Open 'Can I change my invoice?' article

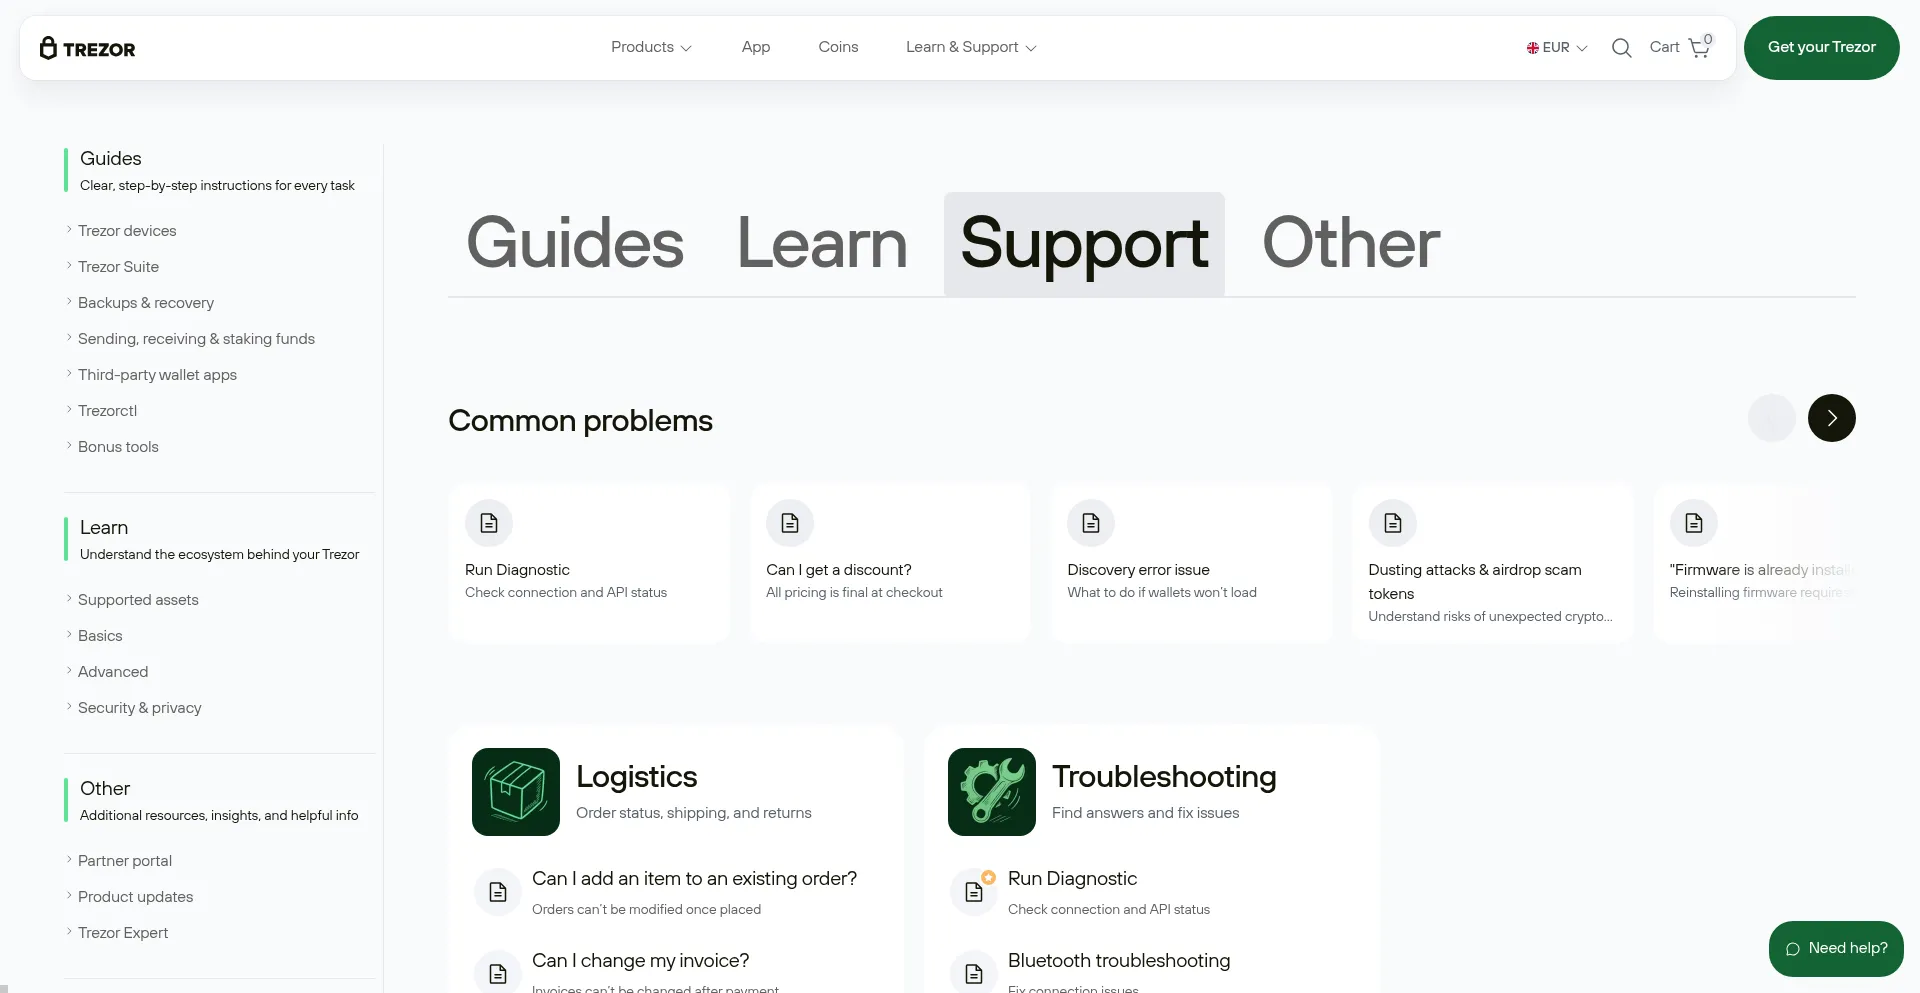(x=640, y=961)
